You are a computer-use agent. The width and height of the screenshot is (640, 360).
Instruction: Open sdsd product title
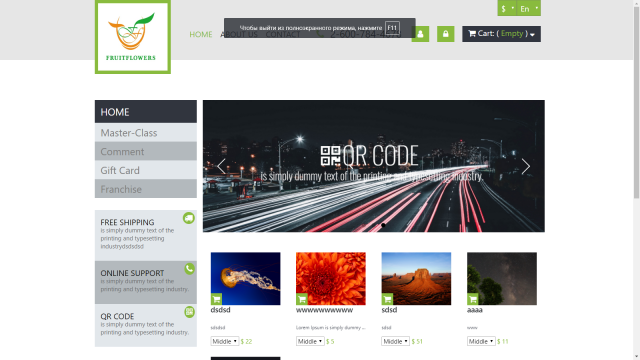point(389,310)
